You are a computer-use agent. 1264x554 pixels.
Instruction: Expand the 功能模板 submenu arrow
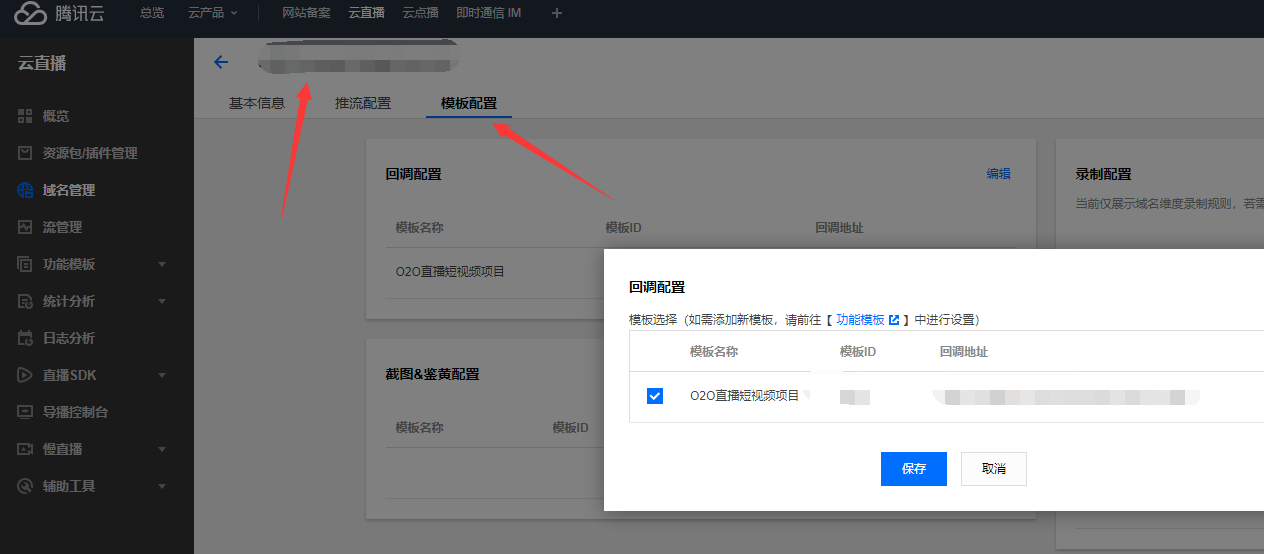(162, 265)
